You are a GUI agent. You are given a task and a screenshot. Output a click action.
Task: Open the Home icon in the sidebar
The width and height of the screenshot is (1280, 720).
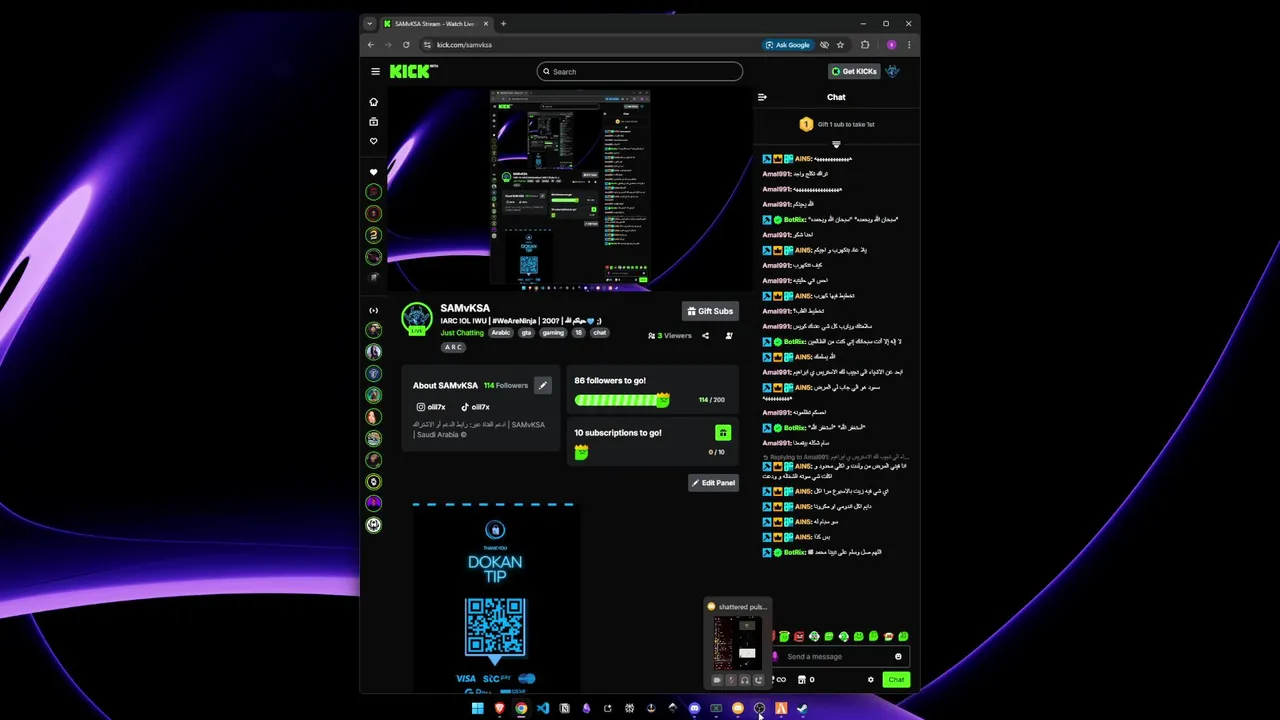point(374,102)
